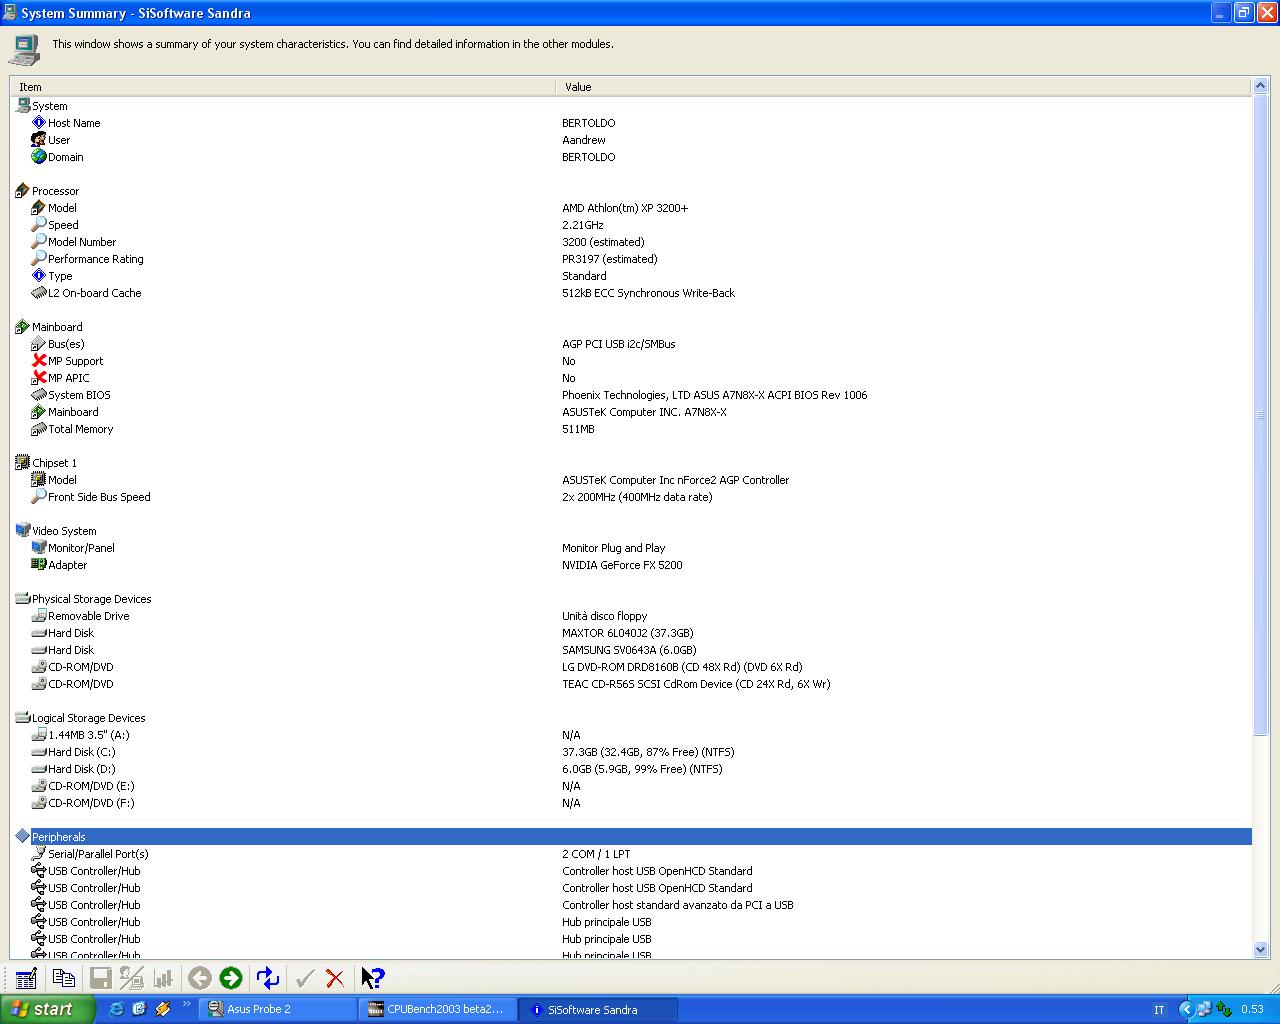Image resolution: width=1280 pixels, height=1024 pixels.
Task: Click the globe icon beside Domain
Action: [x=39, y=156]
